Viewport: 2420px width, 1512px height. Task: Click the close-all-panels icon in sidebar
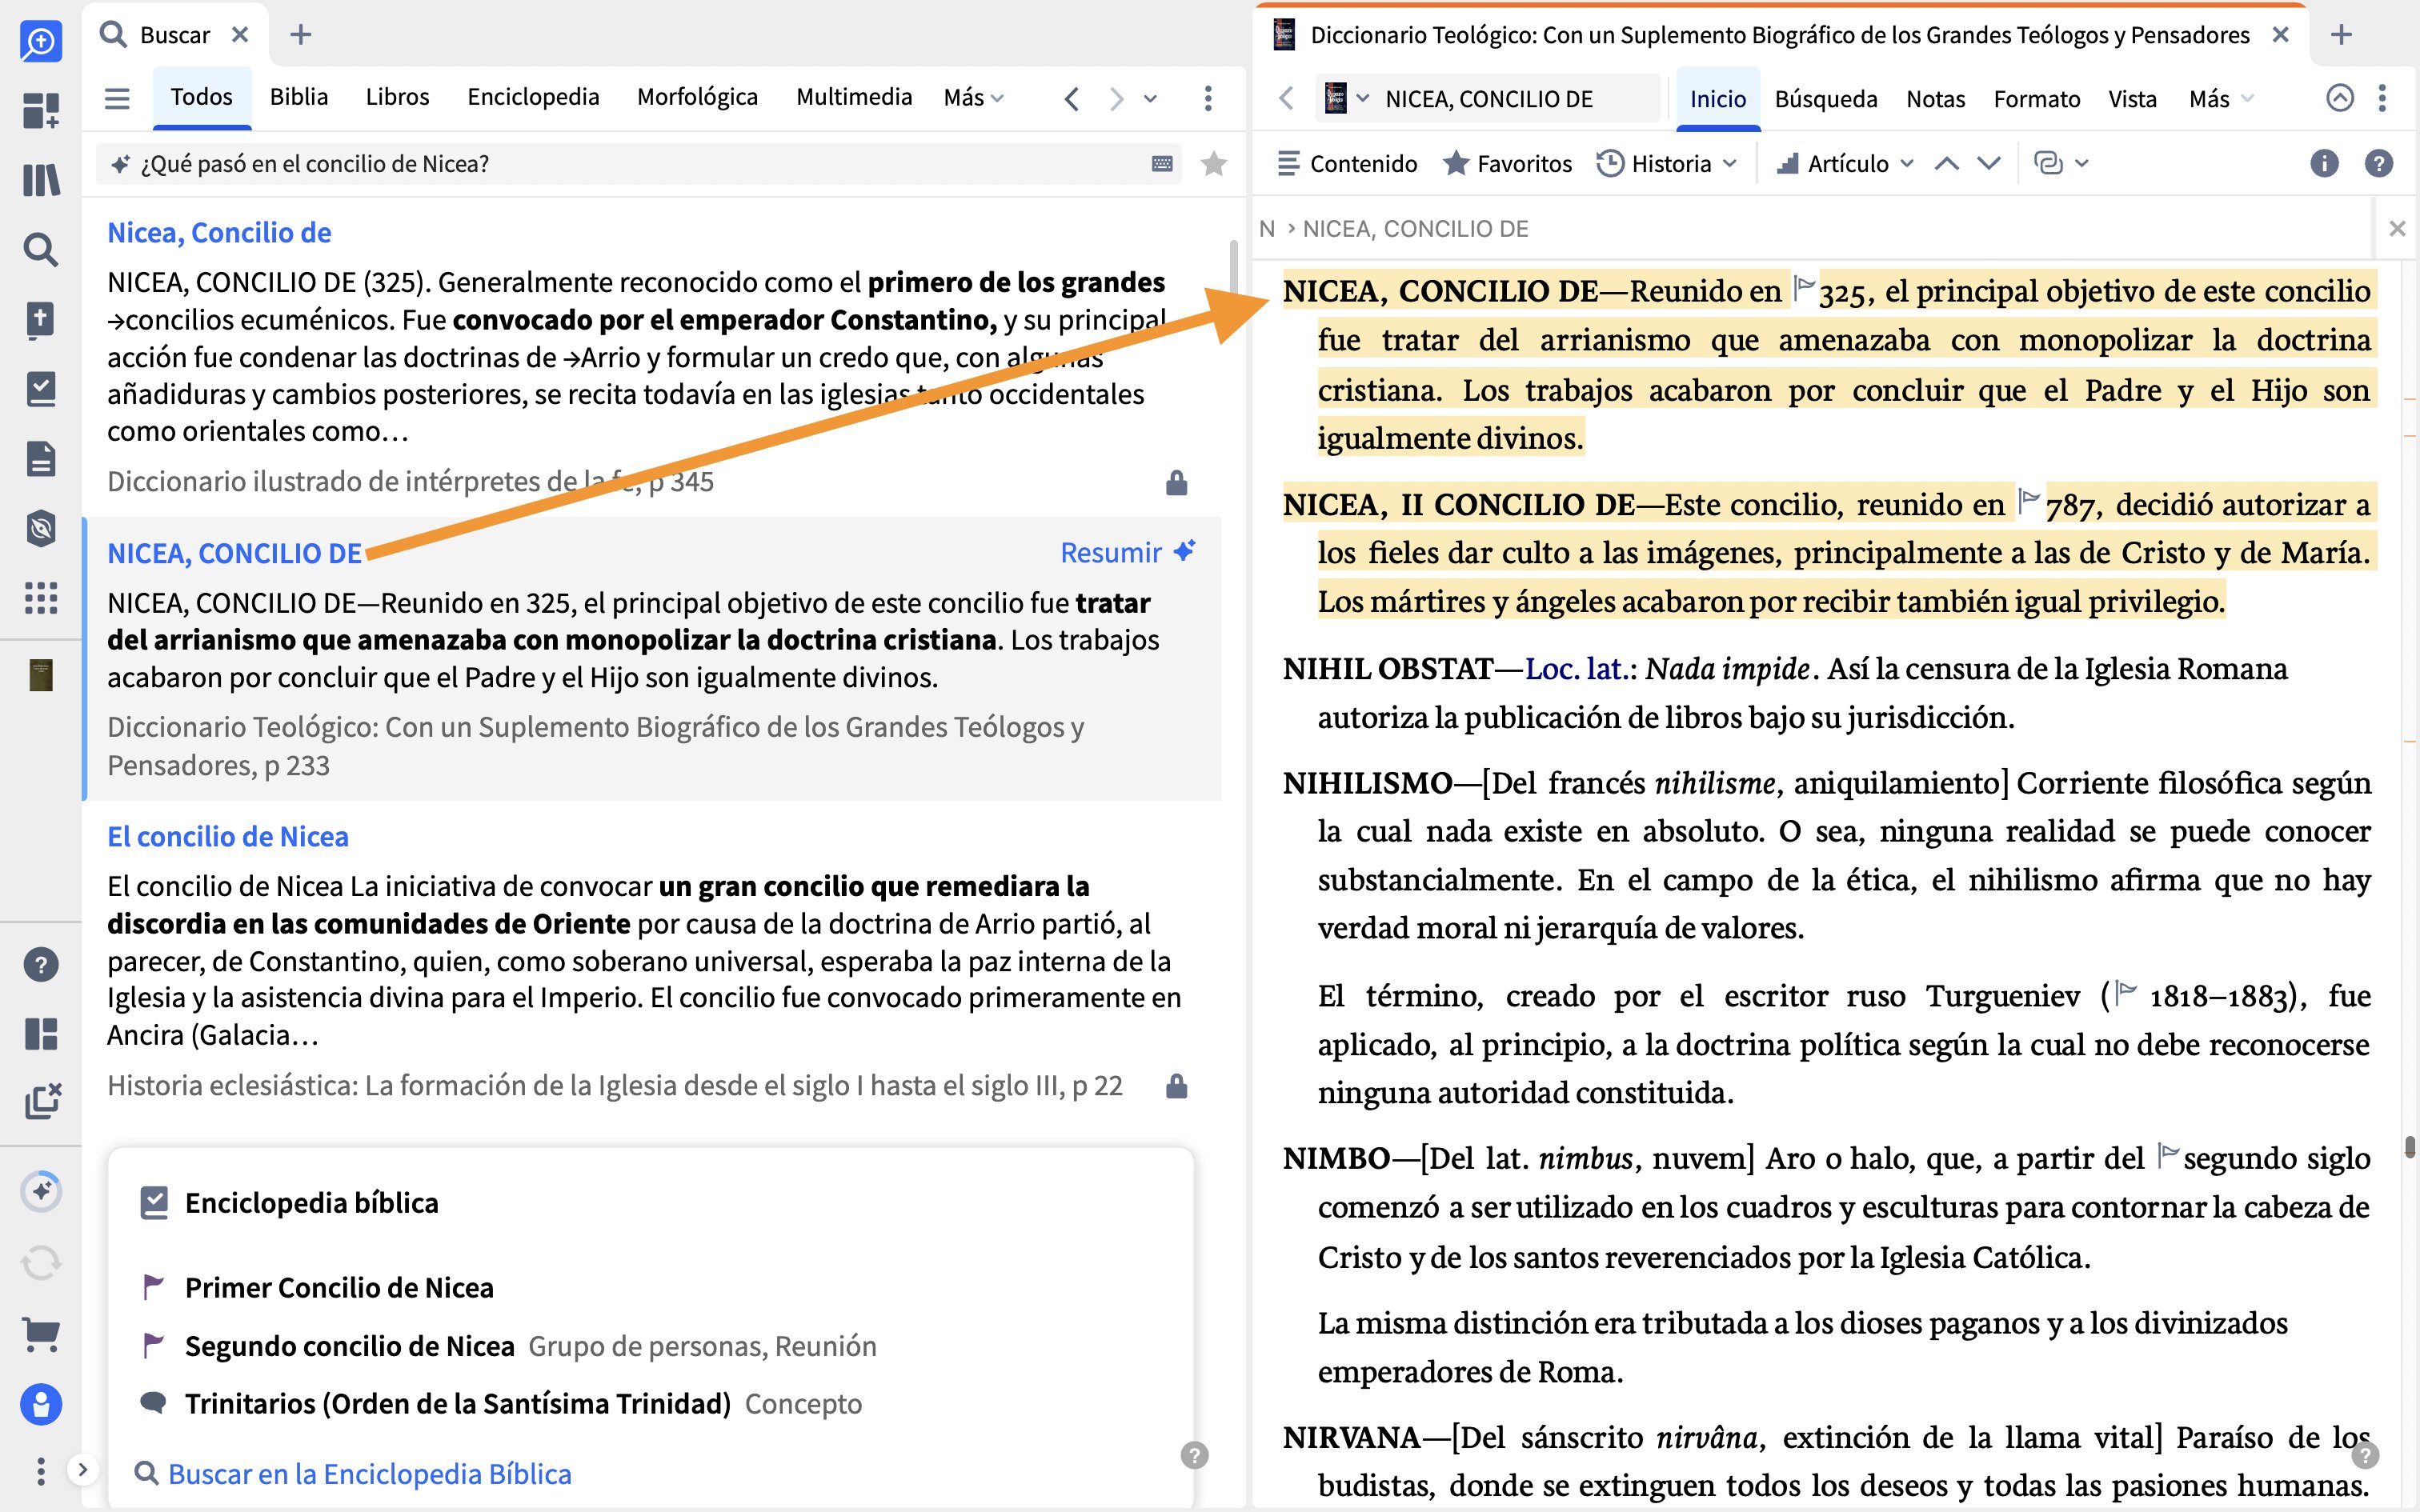click(x=42, y=1101)
